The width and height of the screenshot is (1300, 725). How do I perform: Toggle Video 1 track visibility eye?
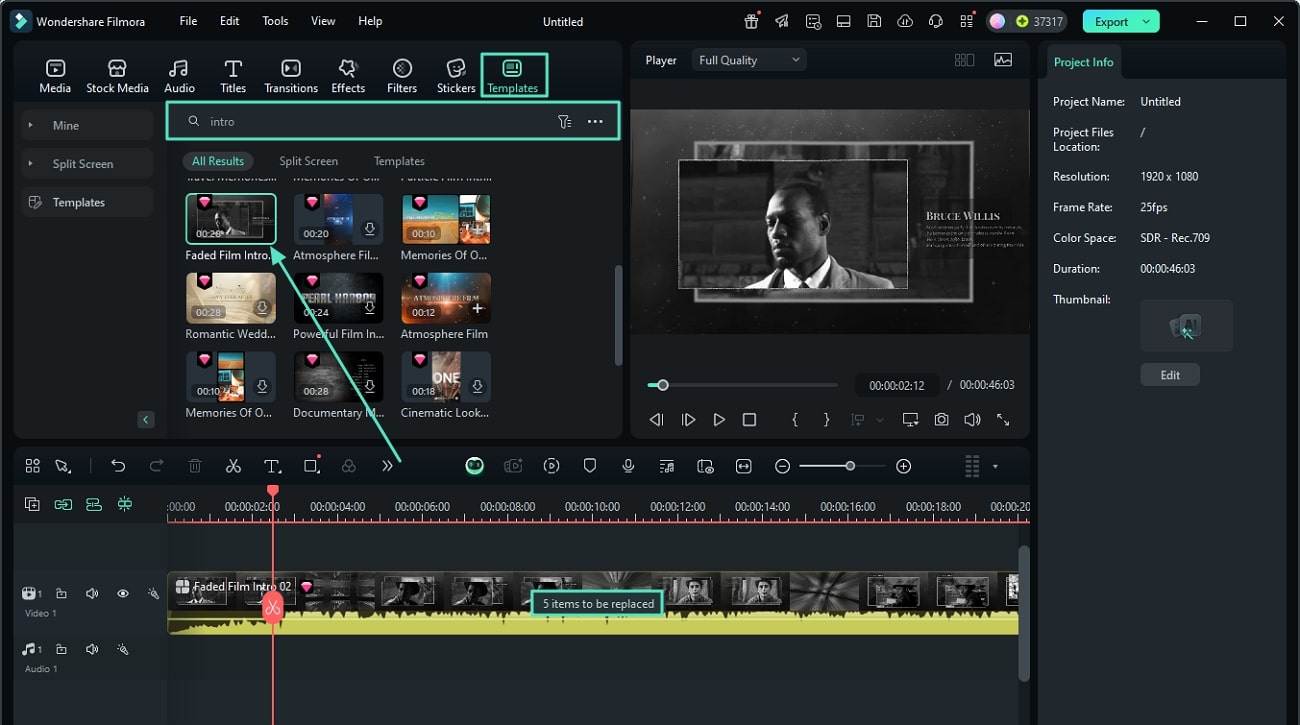click(x=123, y=594)
